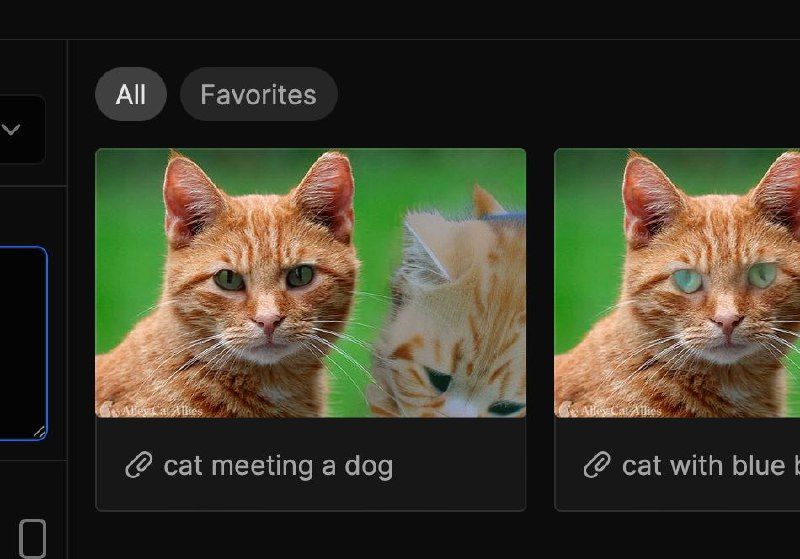
Task: Click paperclip icon beside cat meeting a dog
Action: click(x=139, y=465)
